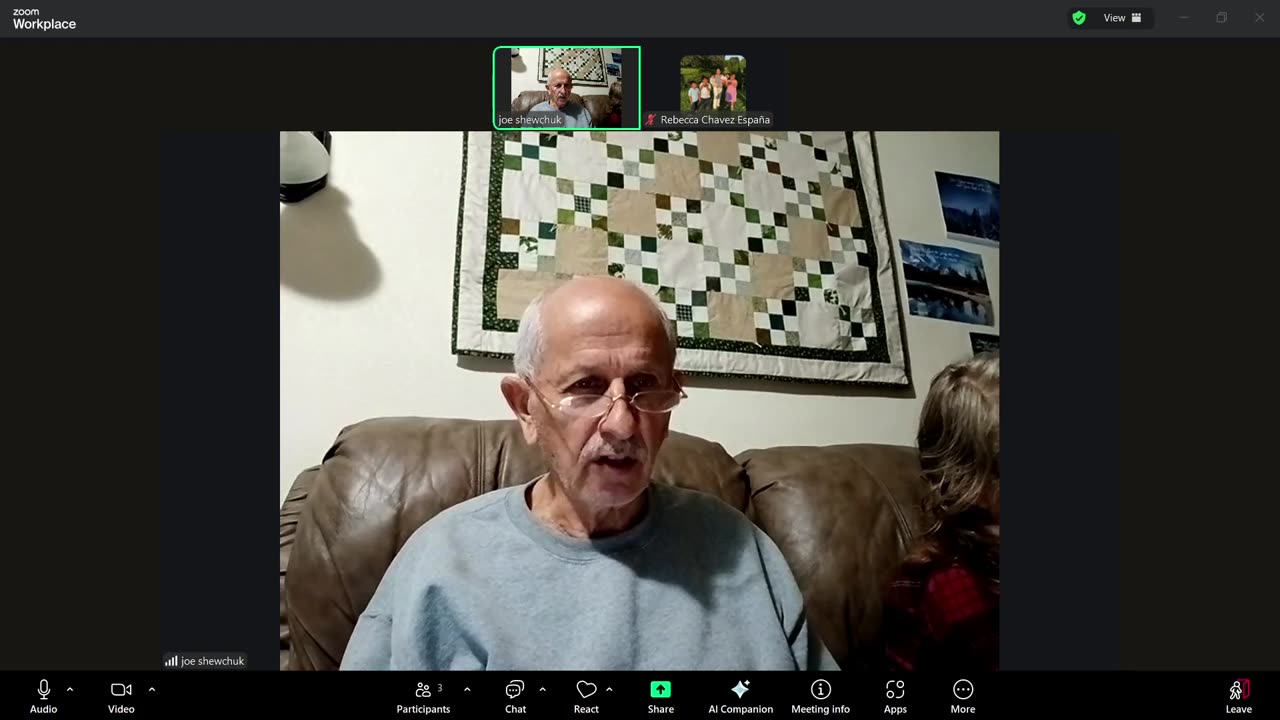Expand React options caret

click(x=609, y=689)
